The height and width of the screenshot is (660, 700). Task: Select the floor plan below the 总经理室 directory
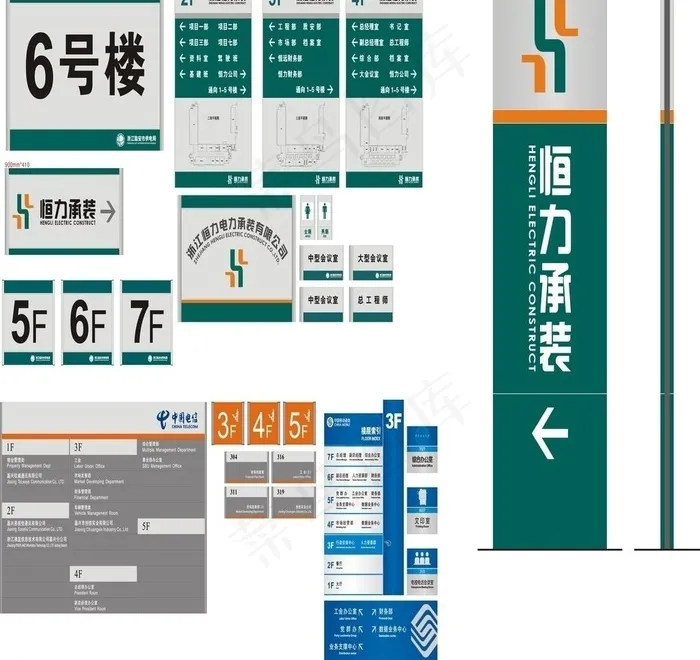pos(384,135)
